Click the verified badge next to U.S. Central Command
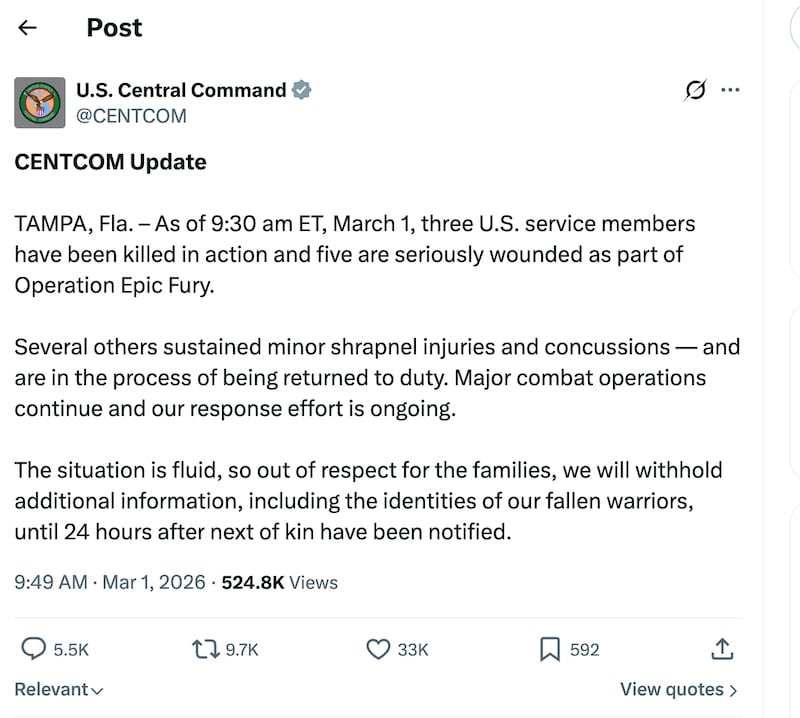Screen dimensions: 800x718 [x=301, y=89]
